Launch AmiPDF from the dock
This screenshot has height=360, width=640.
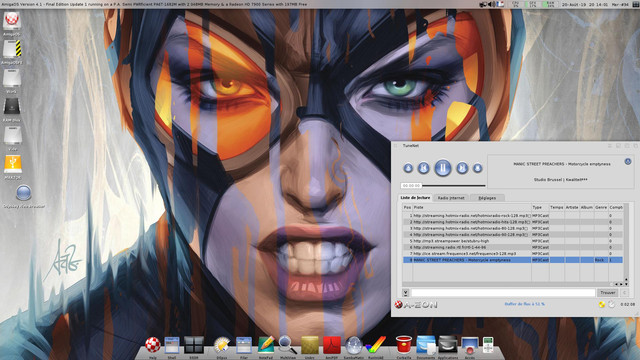point(332,345)
